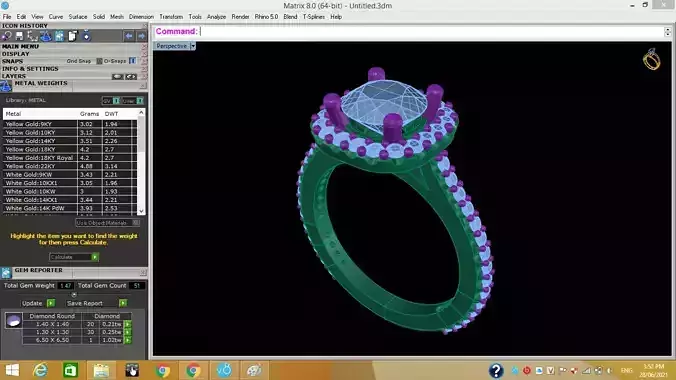This screenshot has height=380, width=676.
Task: Click the metal list scrollbar up arrow
Action: click(141, 113)
